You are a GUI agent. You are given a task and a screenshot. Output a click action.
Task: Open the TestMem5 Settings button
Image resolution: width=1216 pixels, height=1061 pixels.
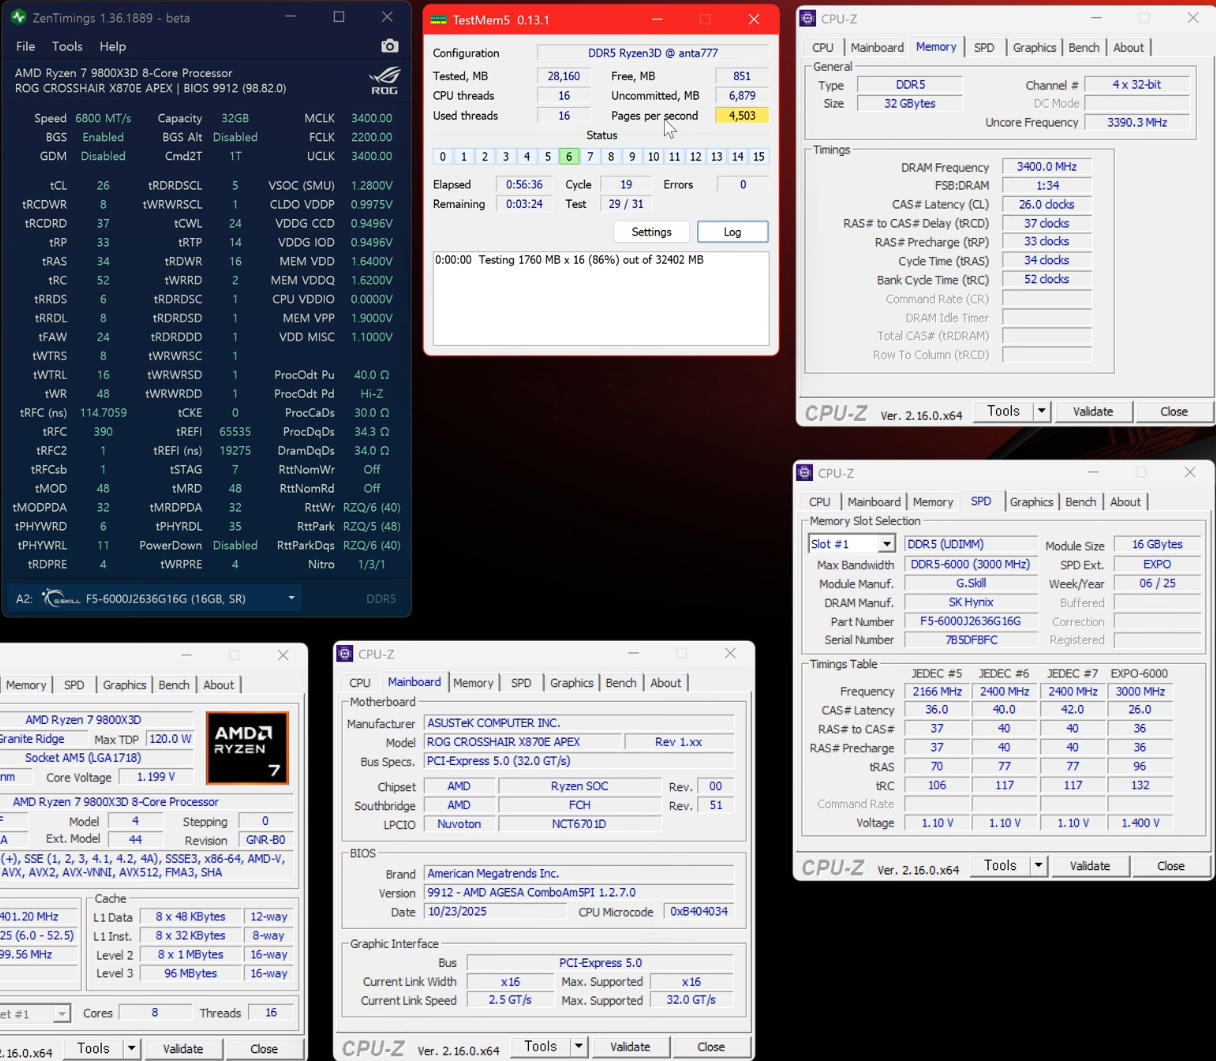[x=652, y=232]
